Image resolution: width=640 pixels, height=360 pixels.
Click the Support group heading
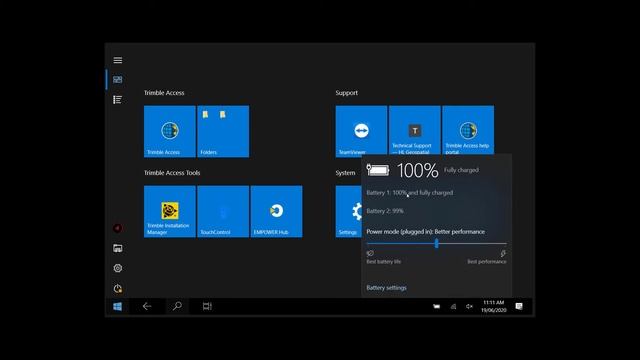coord(347,93)
